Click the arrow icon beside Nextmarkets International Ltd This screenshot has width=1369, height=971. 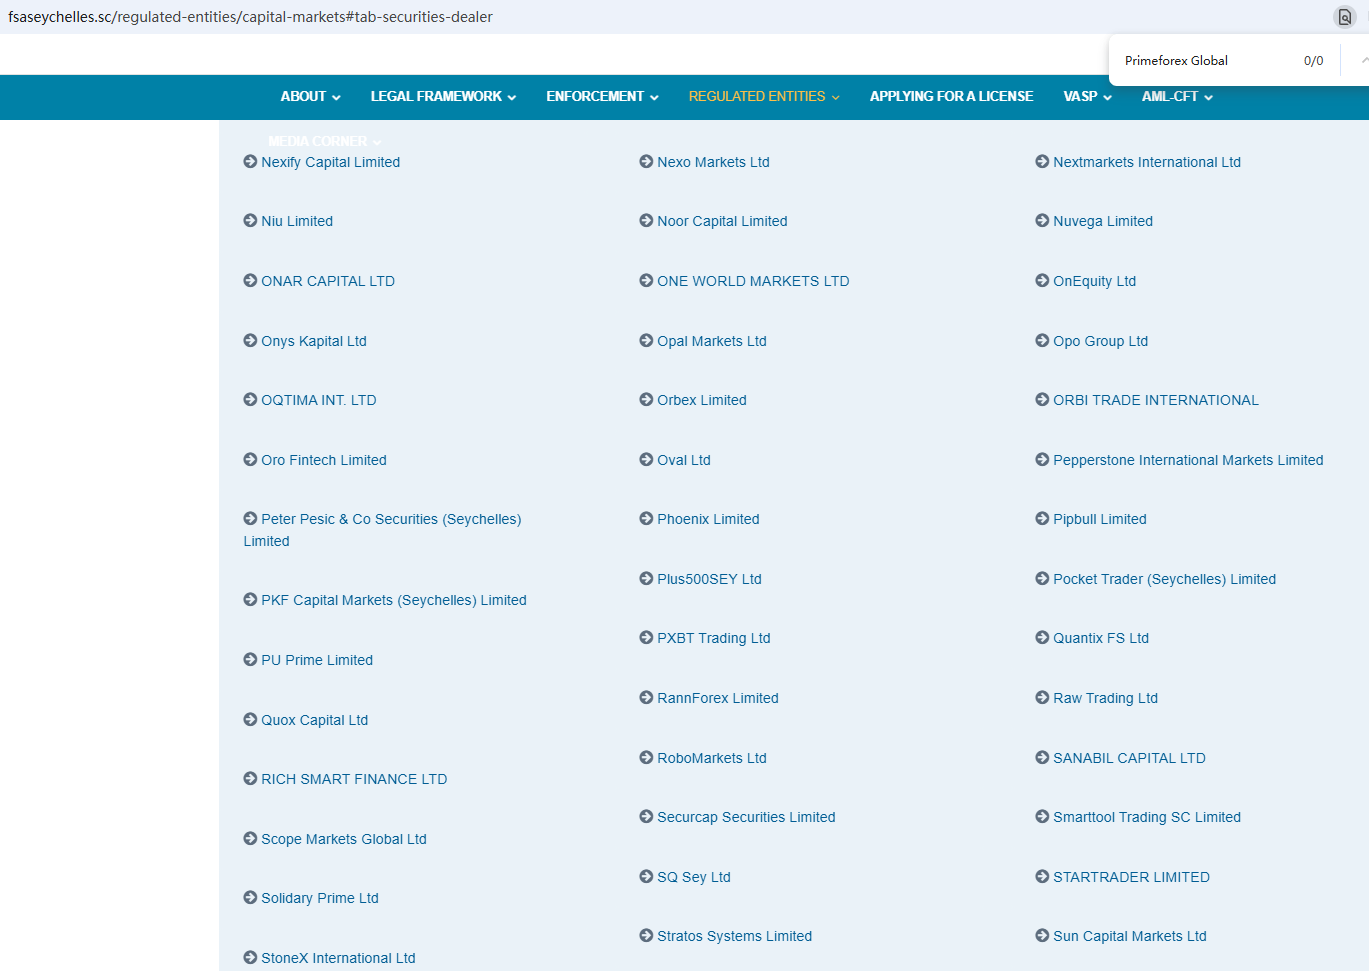[1042, 161]
